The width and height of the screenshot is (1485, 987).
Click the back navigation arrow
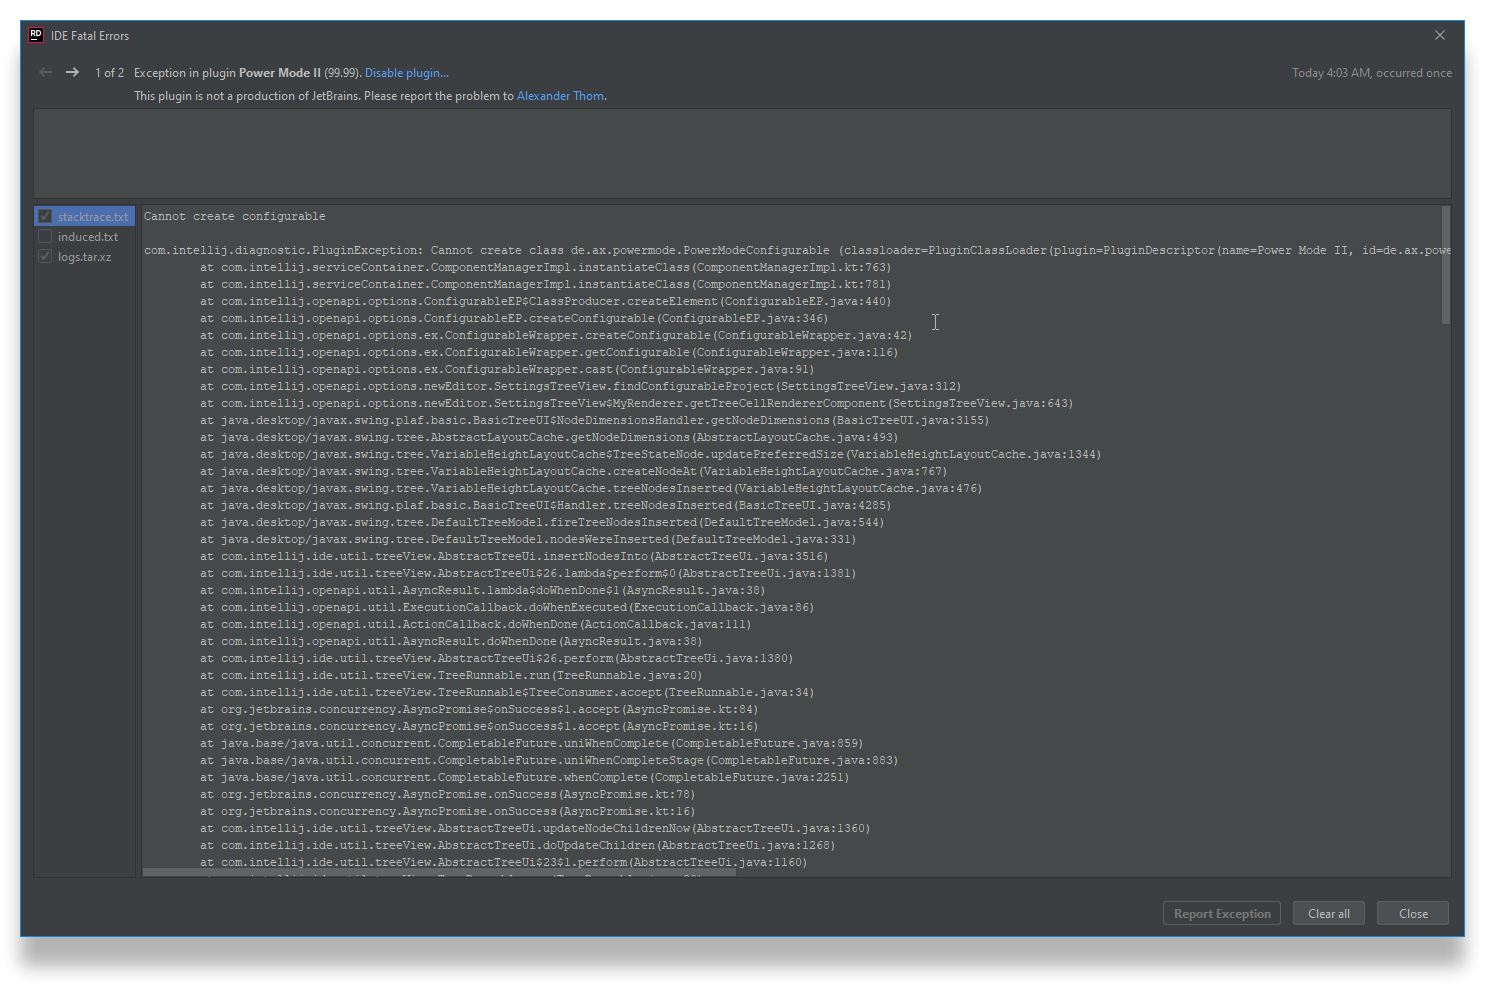coord(45,72)
